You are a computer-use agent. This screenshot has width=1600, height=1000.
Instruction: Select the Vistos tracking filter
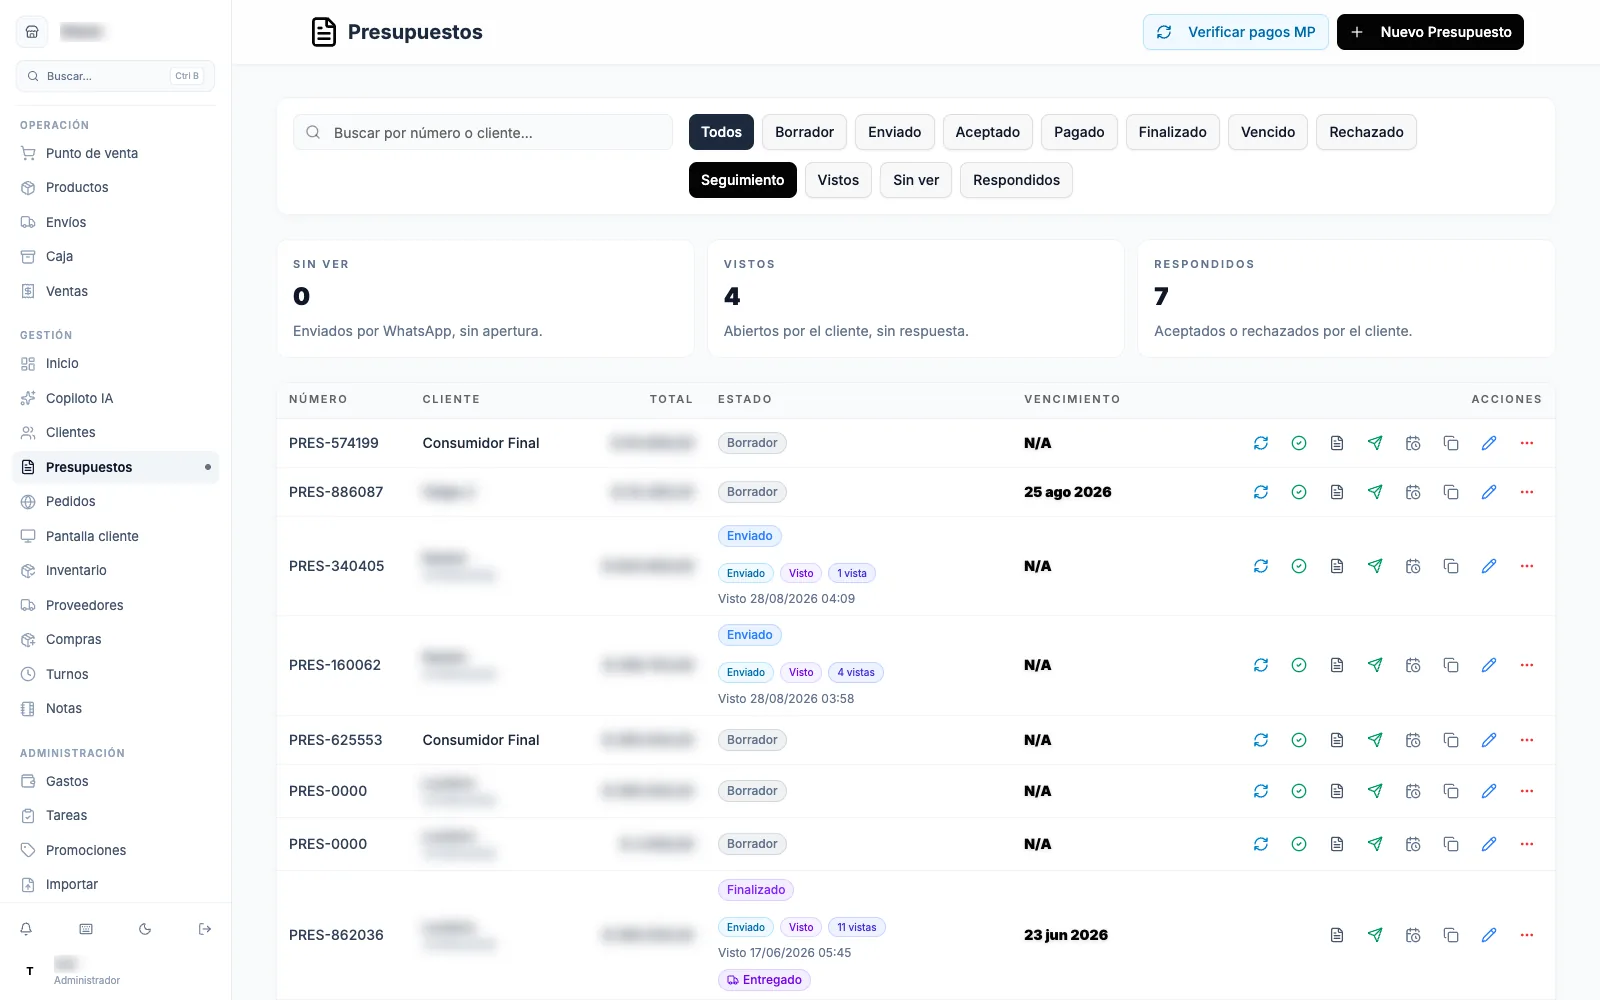point(838,180)
